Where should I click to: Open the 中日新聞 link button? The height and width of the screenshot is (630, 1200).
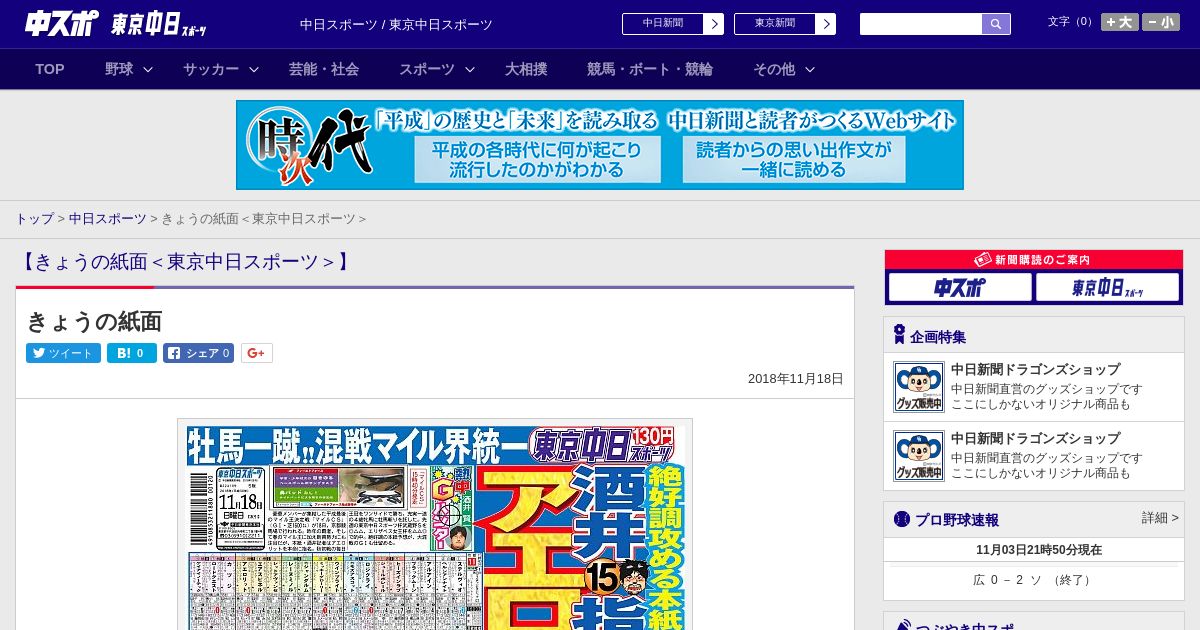click(663, 24)
